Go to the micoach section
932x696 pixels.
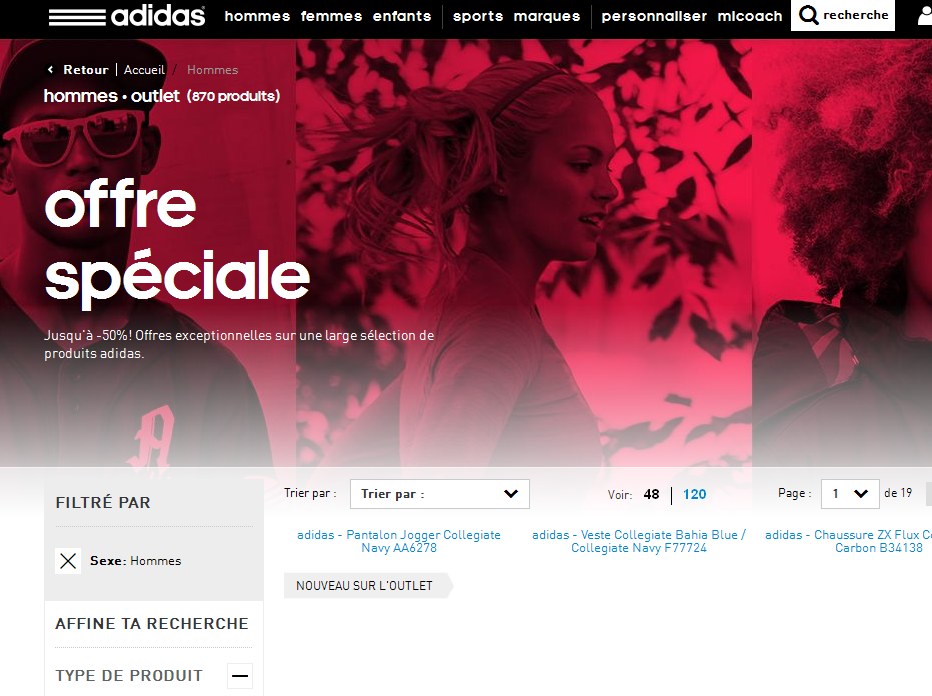[x=750, y=16]
